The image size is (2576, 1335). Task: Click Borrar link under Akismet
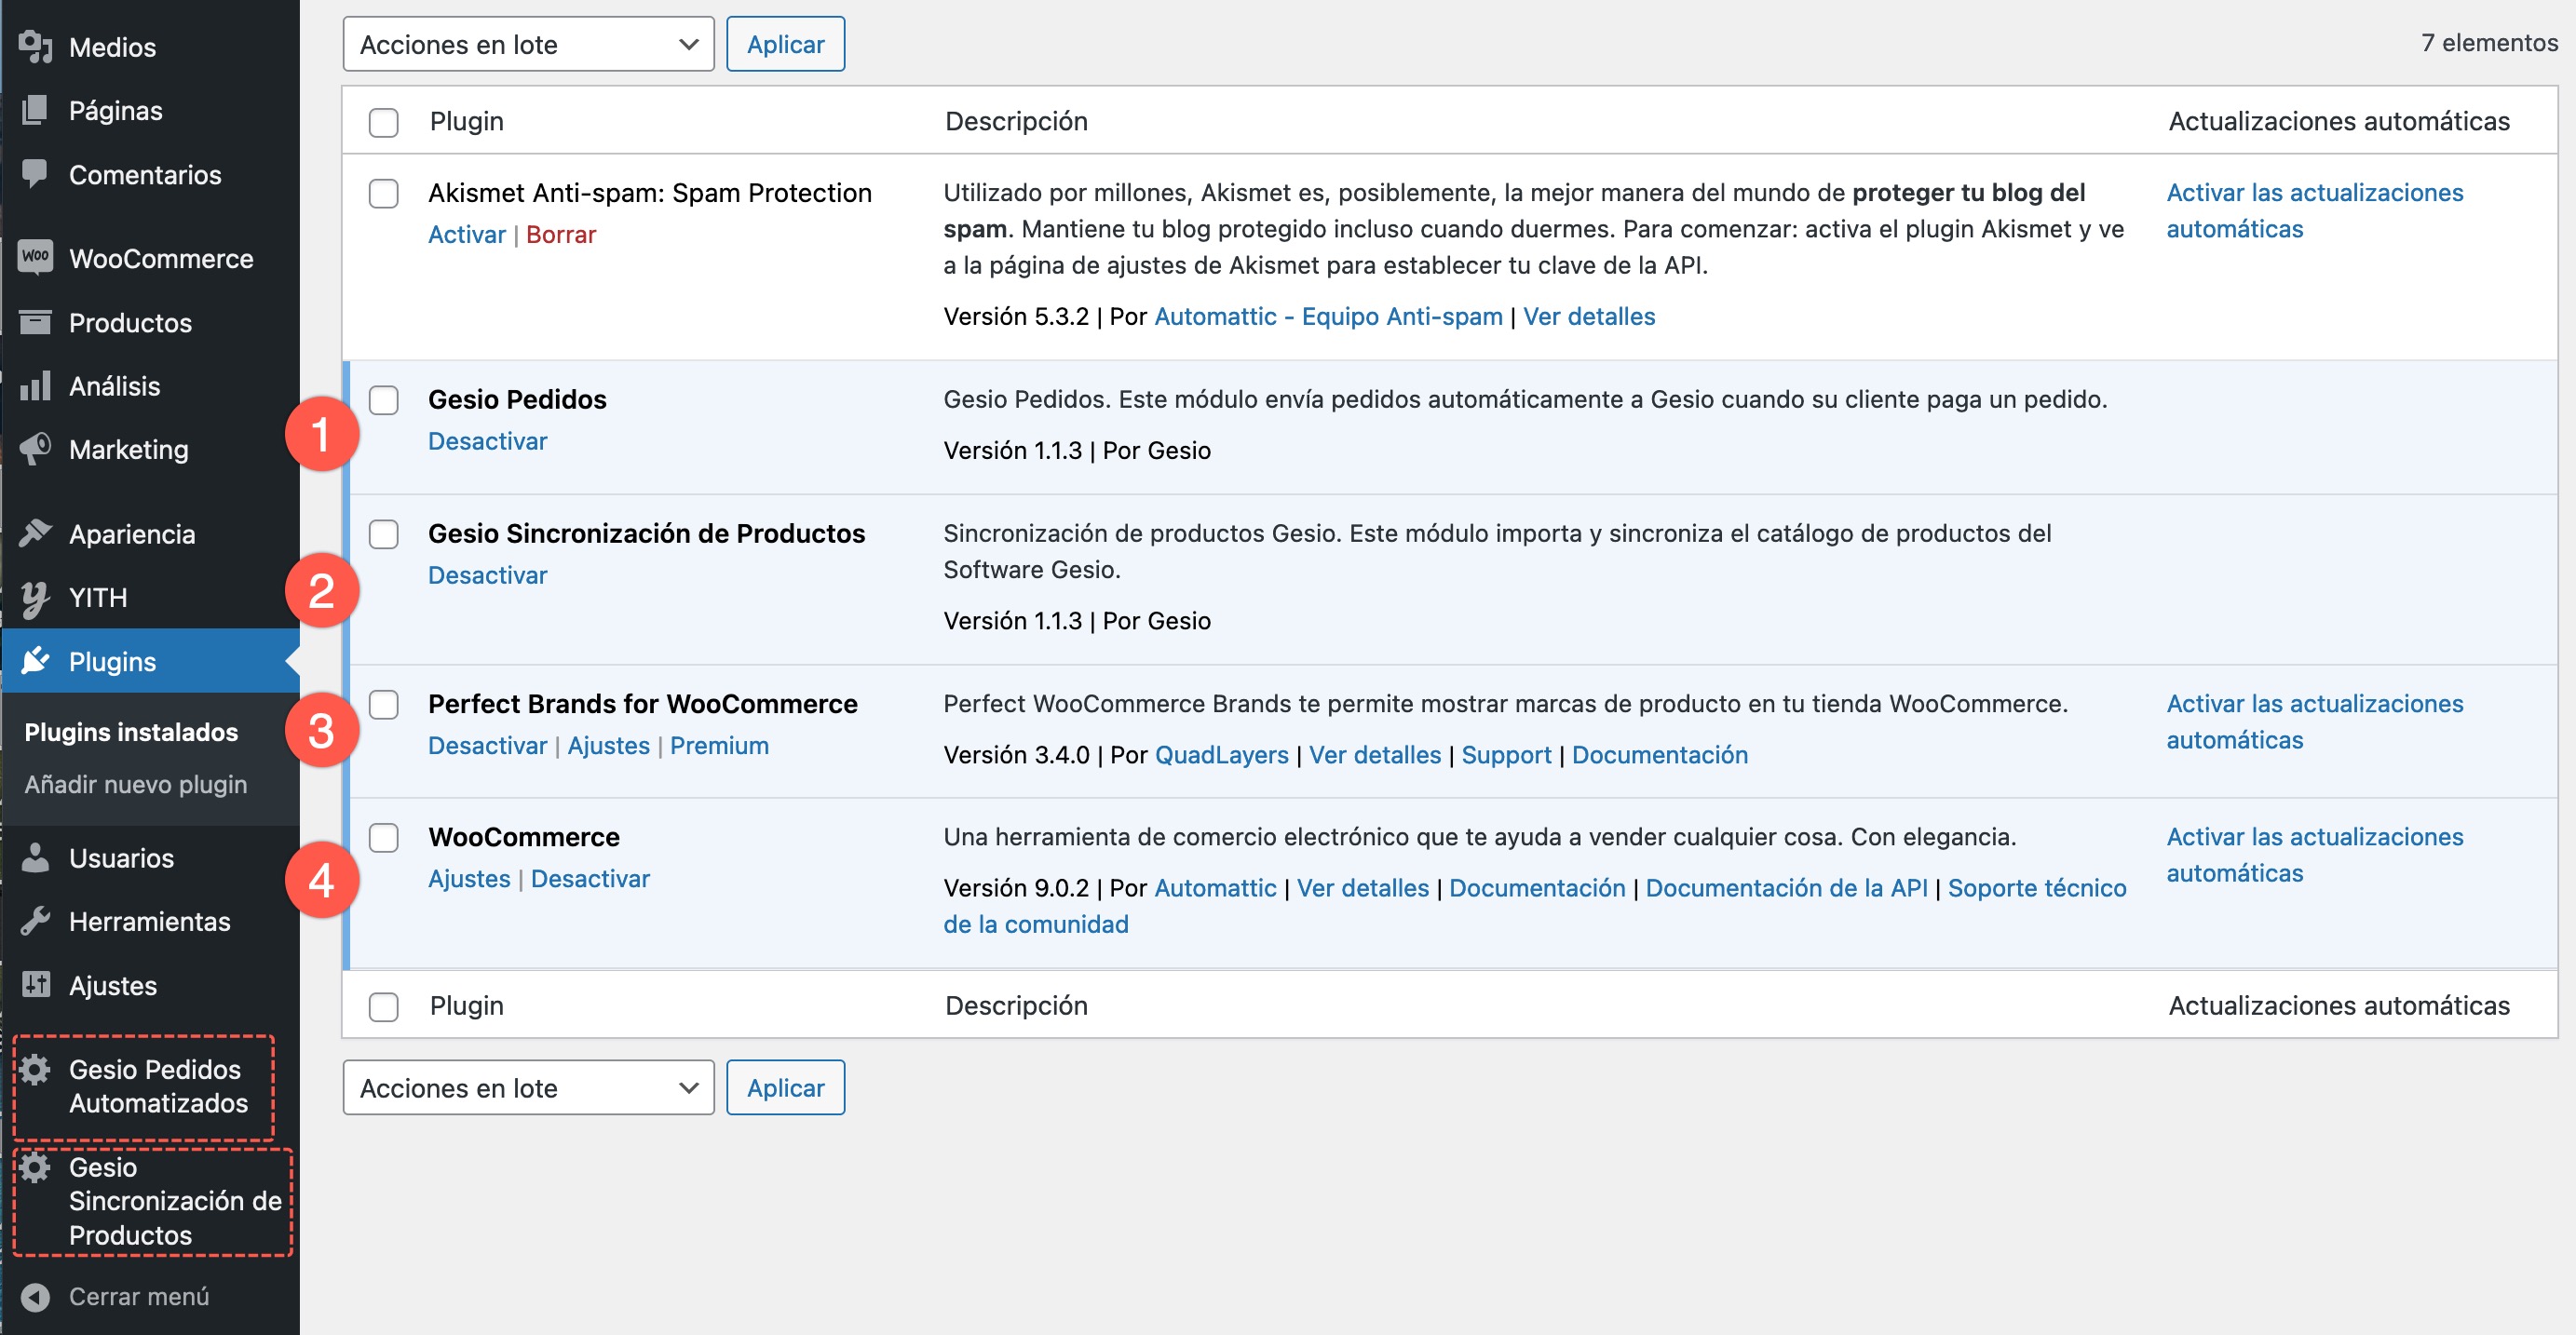click(560, 234)
